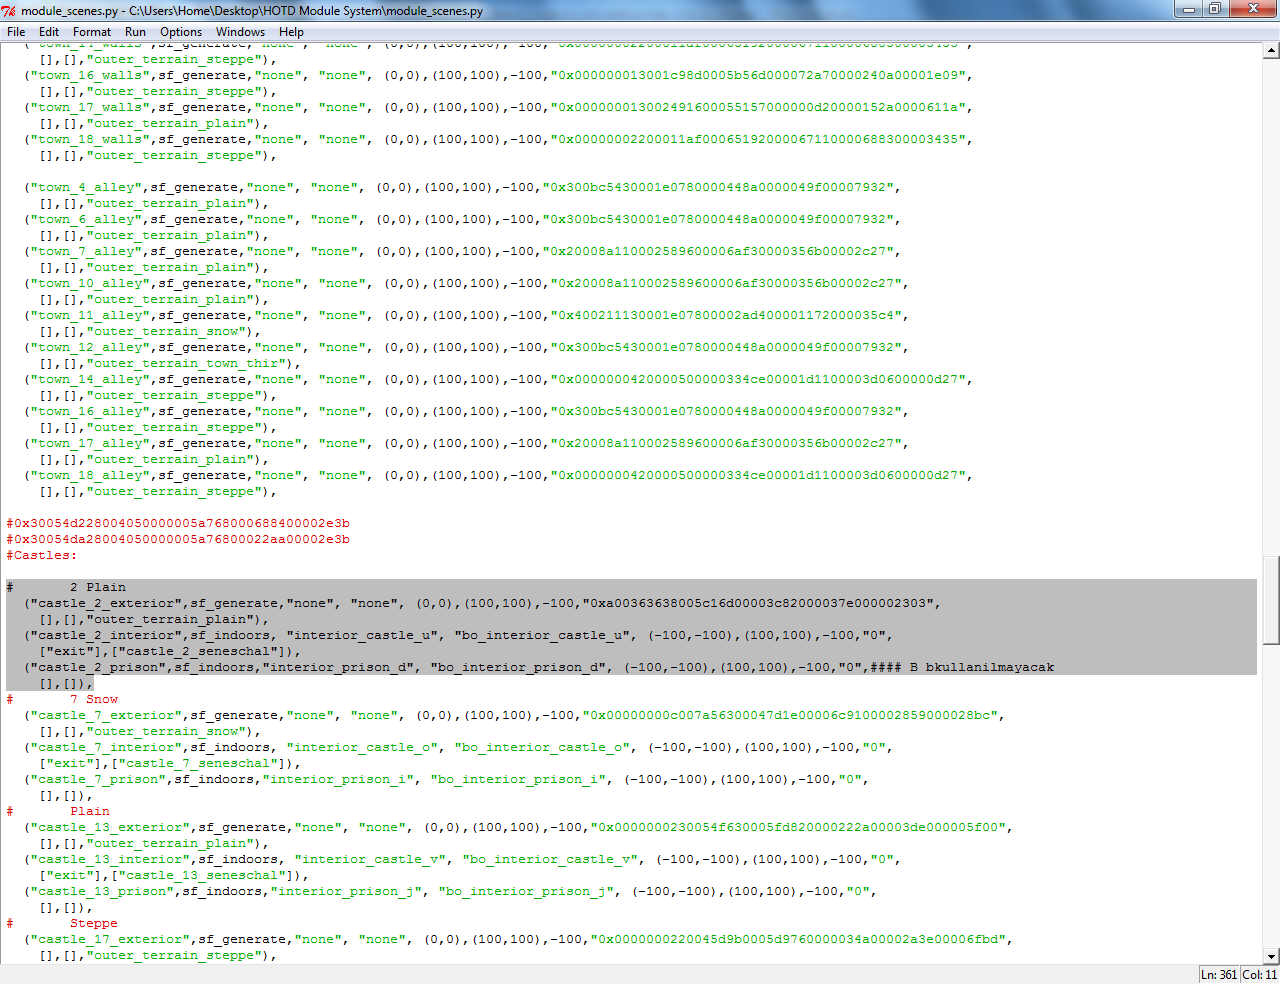Click the "bo_interior_castle_u" string
Screen dimensions: 1280x984
tap(544, 635)
